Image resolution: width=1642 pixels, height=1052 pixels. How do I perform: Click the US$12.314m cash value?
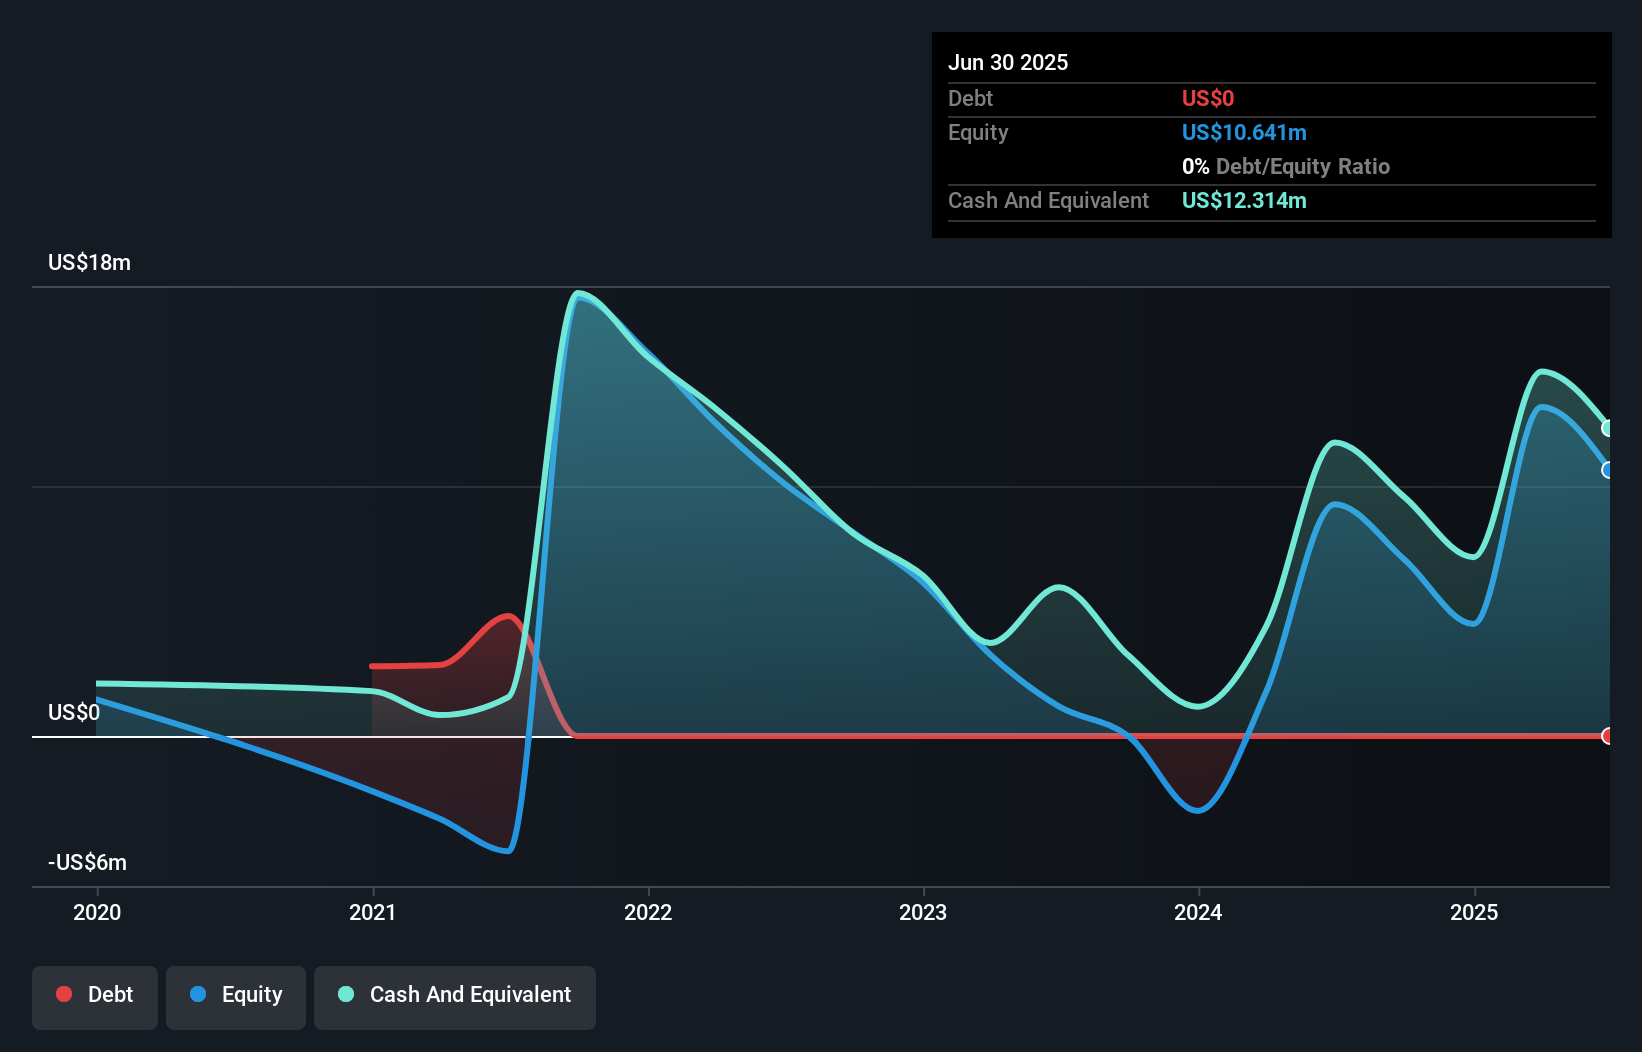(1244, 200)
